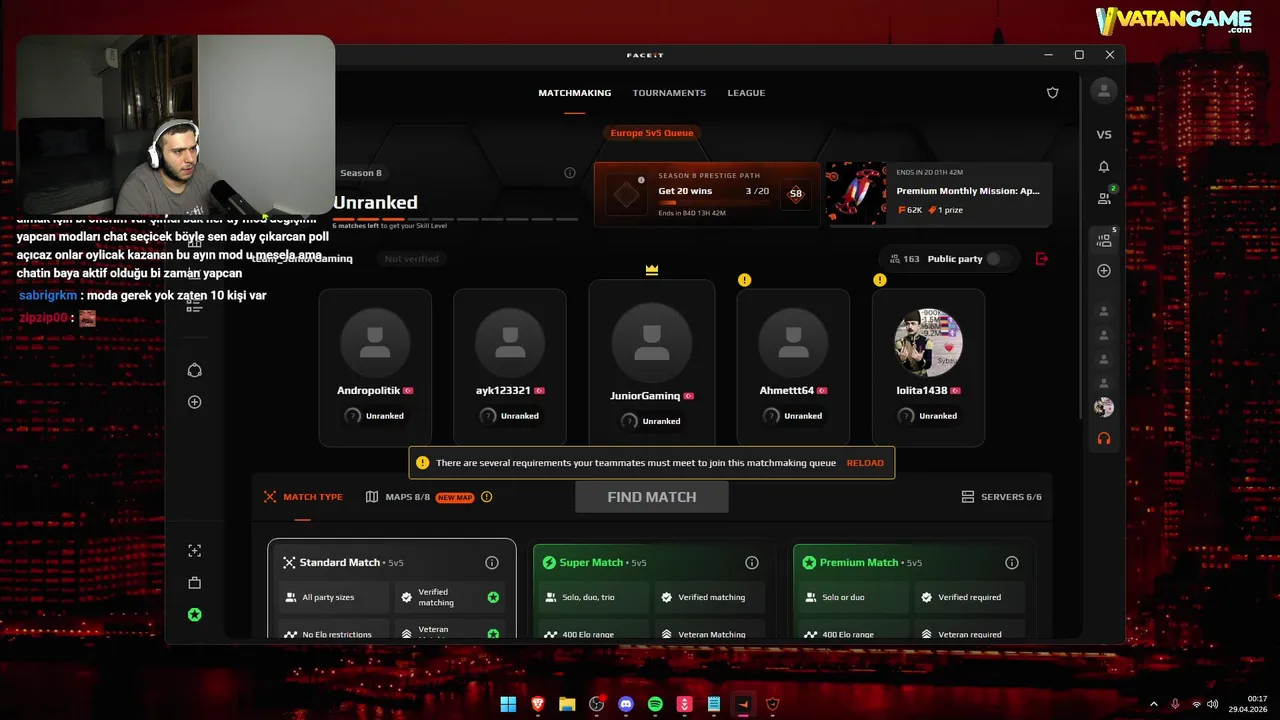The image size is (1280, 720).
Task: Select the Super Match card
Action: [652, 591]
